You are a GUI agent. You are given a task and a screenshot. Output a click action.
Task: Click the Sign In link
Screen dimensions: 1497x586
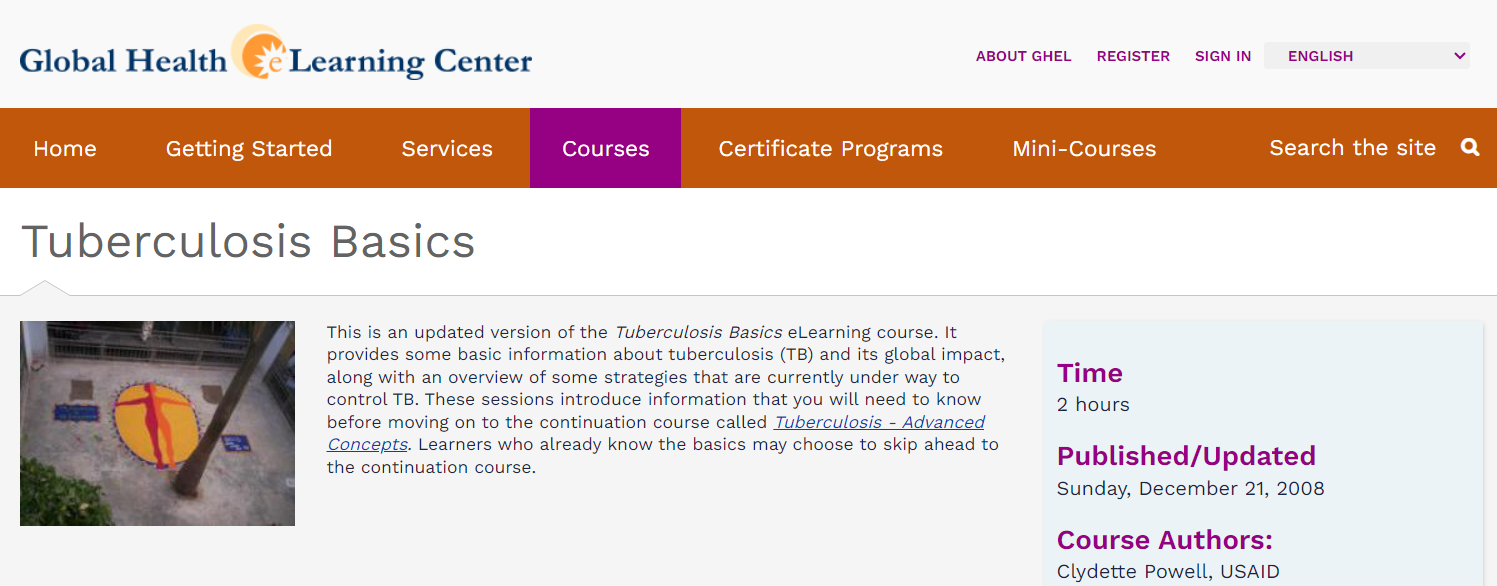[x=1222, y=56]
